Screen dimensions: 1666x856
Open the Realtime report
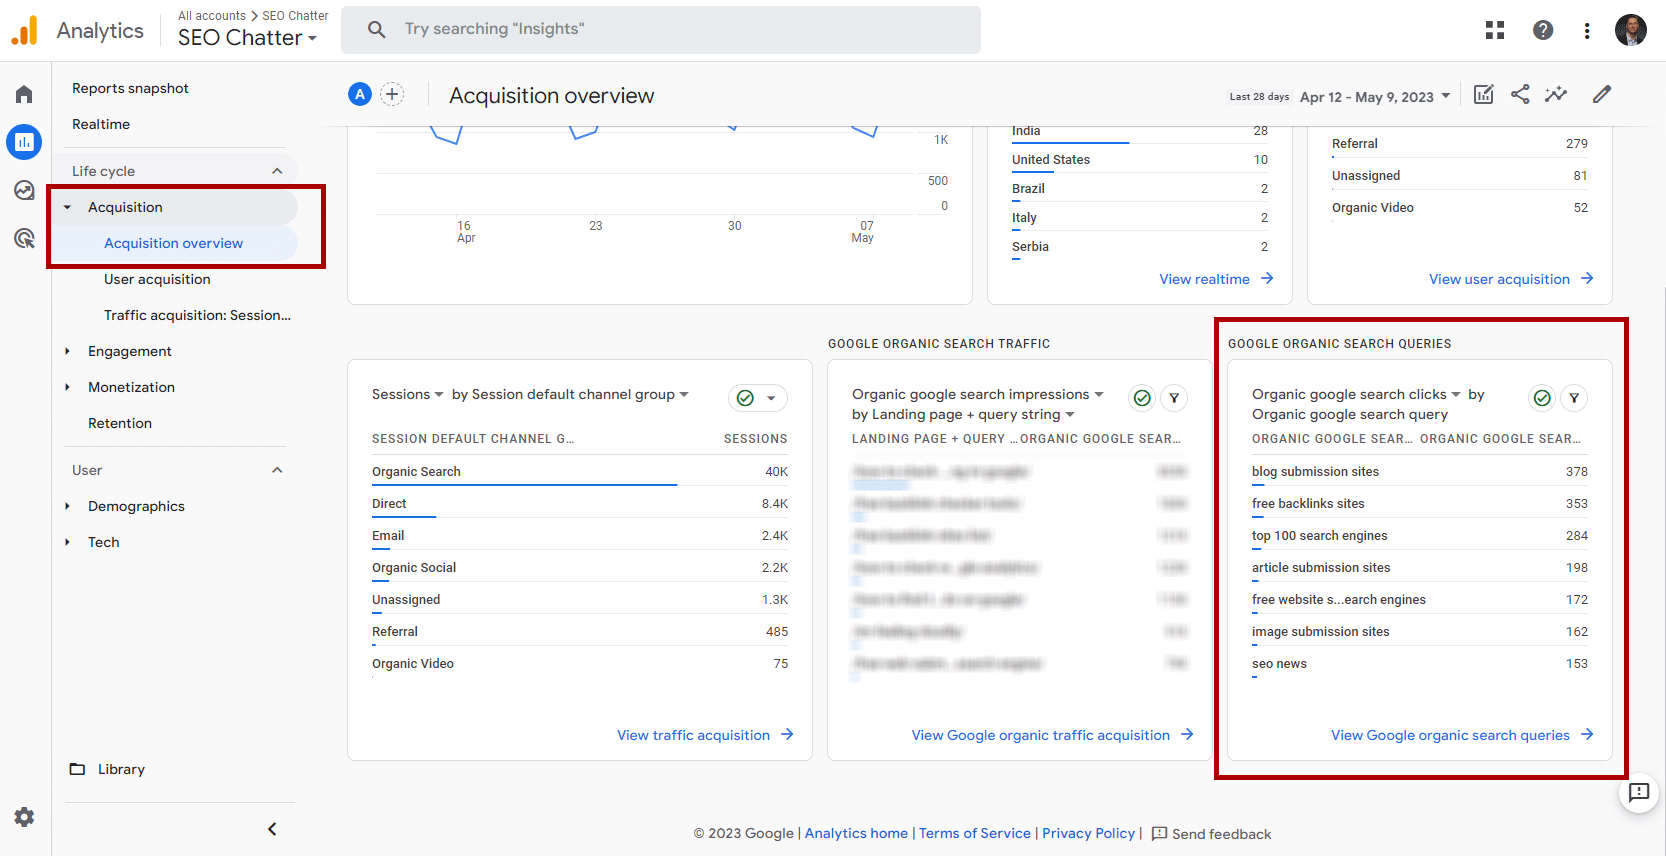(101, 124)
